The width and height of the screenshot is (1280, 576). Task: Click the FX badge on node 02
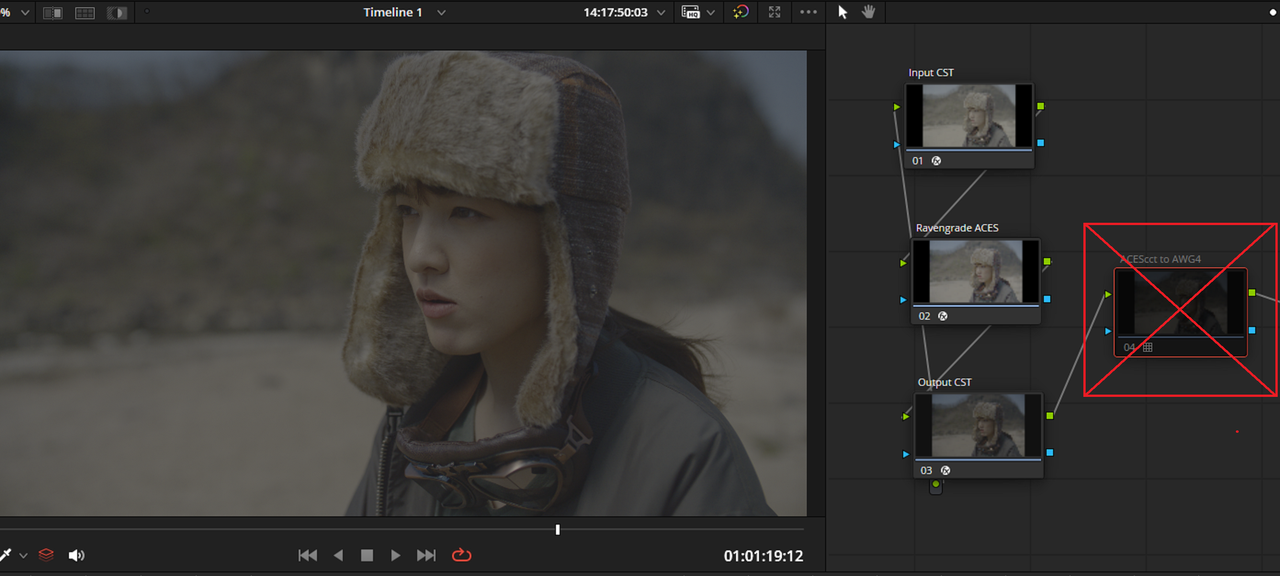943,316
